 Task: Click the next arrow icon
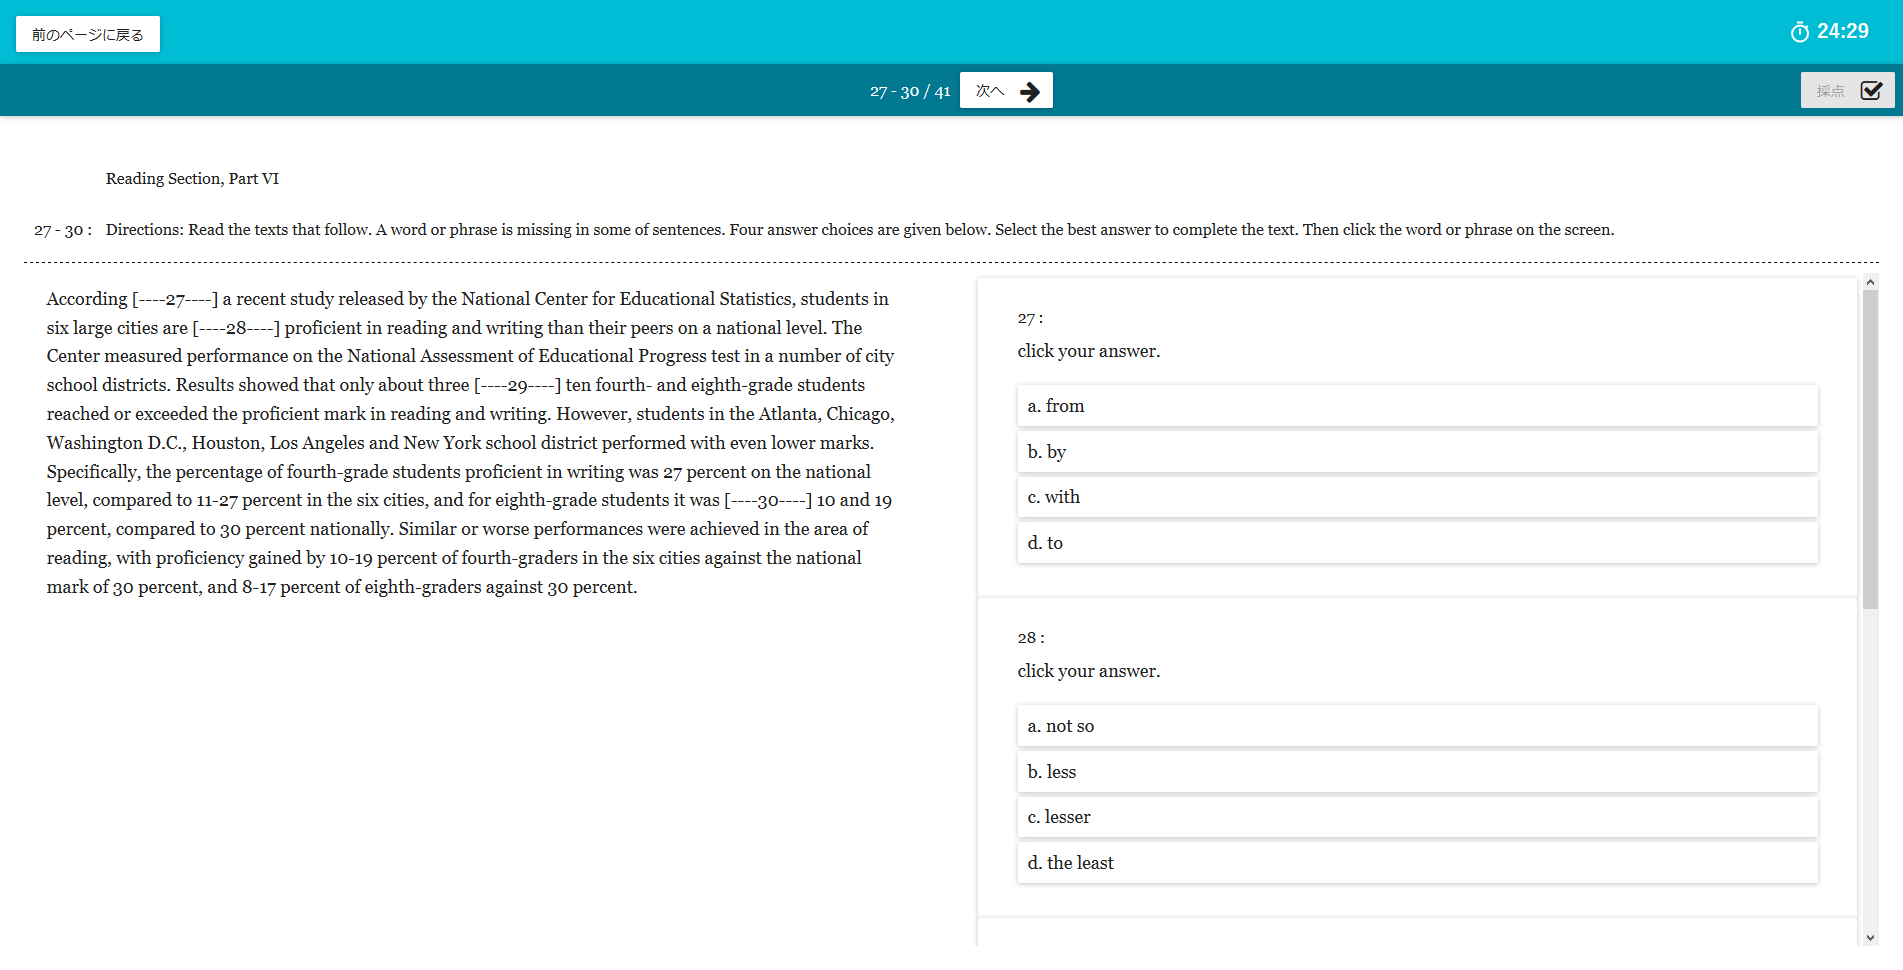click(x=1030, y=92)
